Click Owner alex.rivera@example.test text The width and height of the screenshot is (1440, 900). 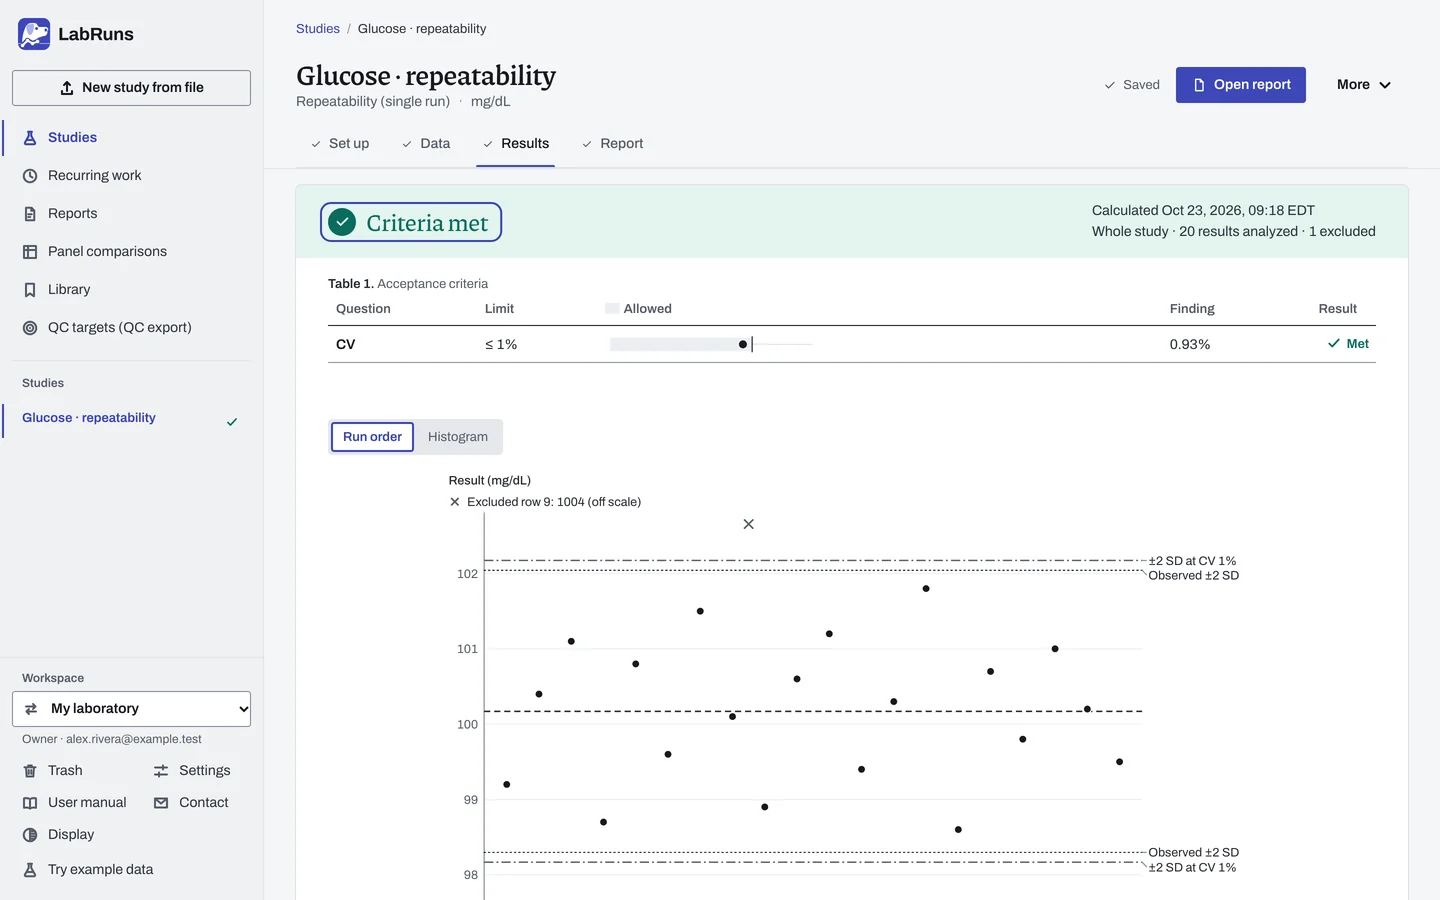112,739
